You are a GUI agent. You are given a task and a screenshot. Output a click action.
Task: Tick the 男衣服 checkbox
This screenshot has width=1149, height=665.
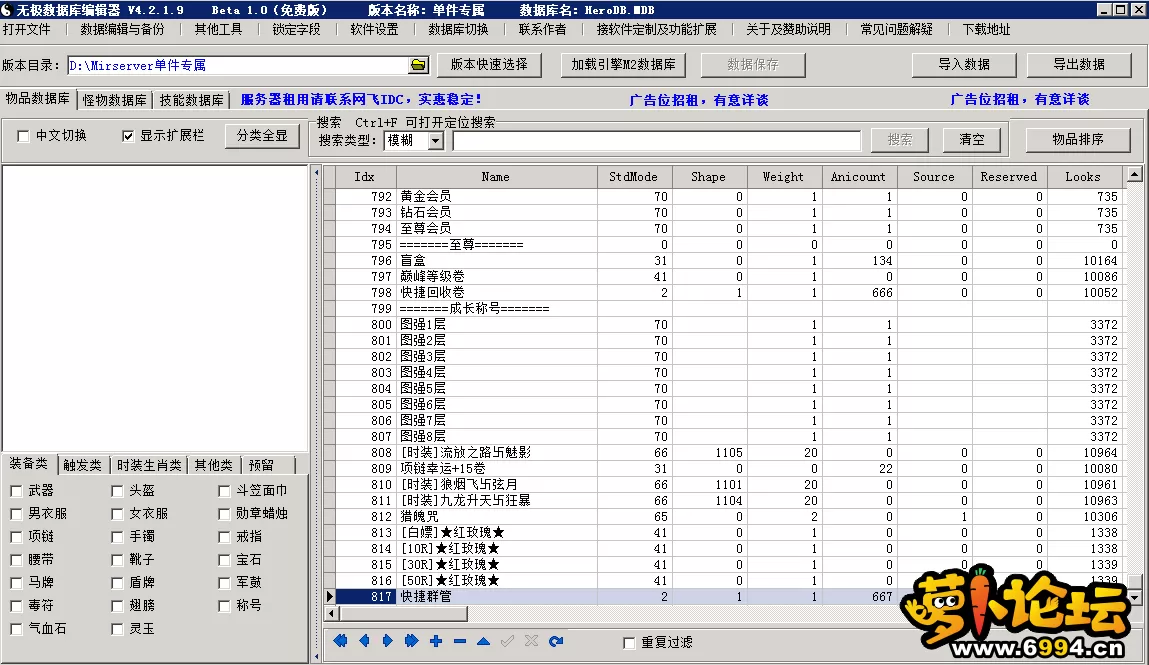[x=16, y=514]
